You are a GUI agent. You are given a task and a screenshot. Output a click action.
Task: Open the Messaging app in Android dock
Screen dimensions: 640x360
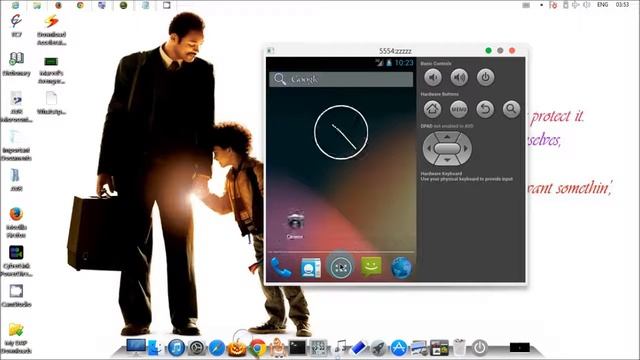(371, 267)
